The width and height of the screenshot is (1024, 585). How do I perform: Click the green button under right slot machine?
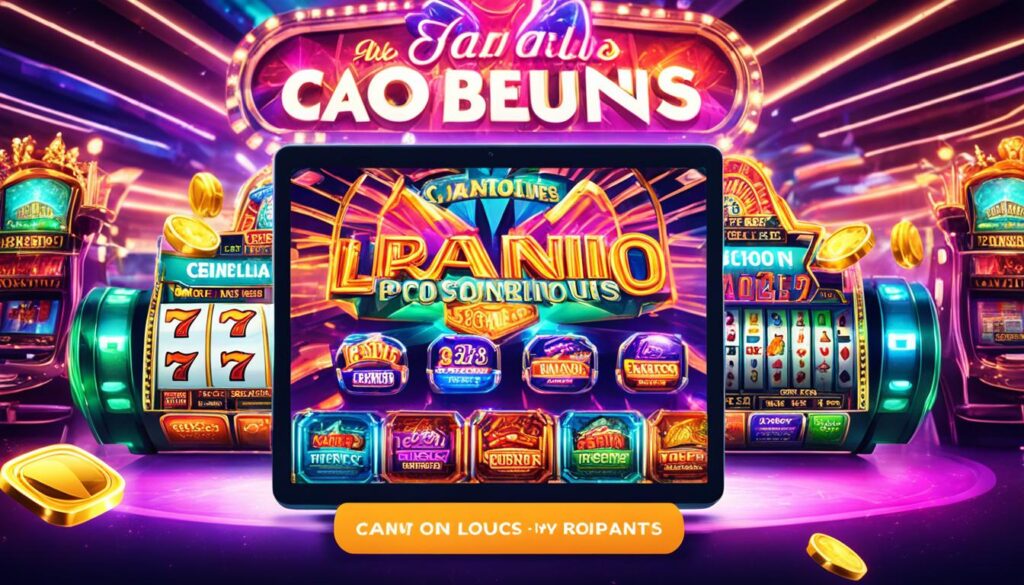point(827,428)
